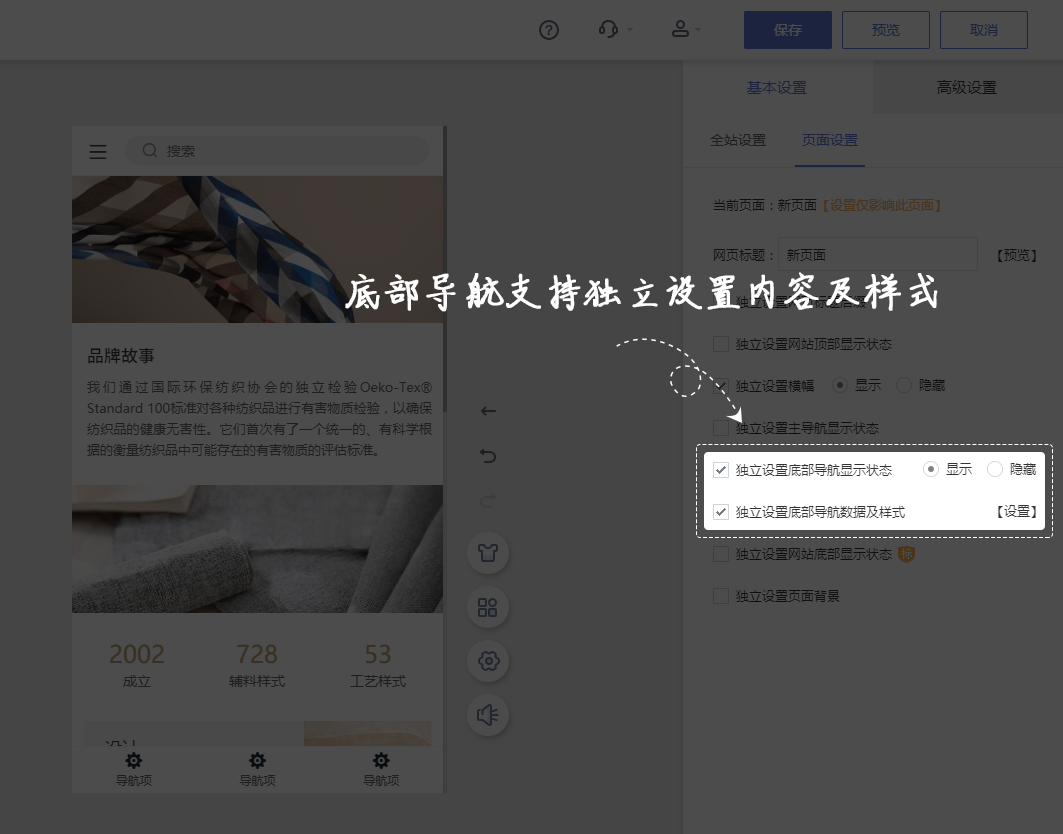Open the 全站设置 sub-tab

point(738,140)
